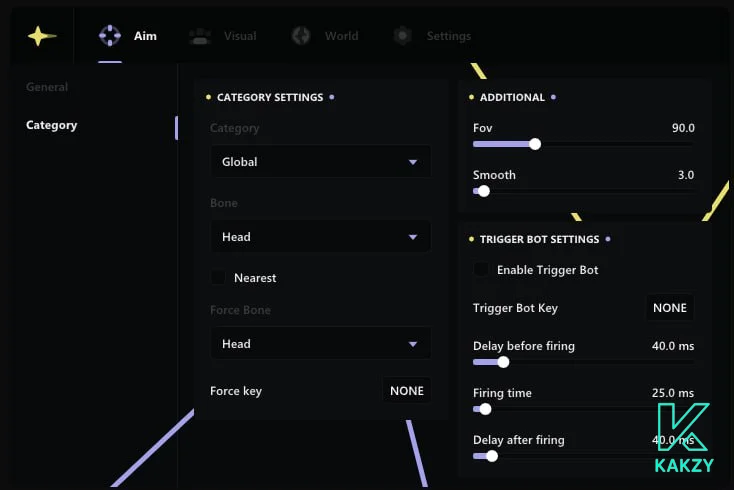
Task: Open the Force Bone dropdown
Action: tap(320, 344)
